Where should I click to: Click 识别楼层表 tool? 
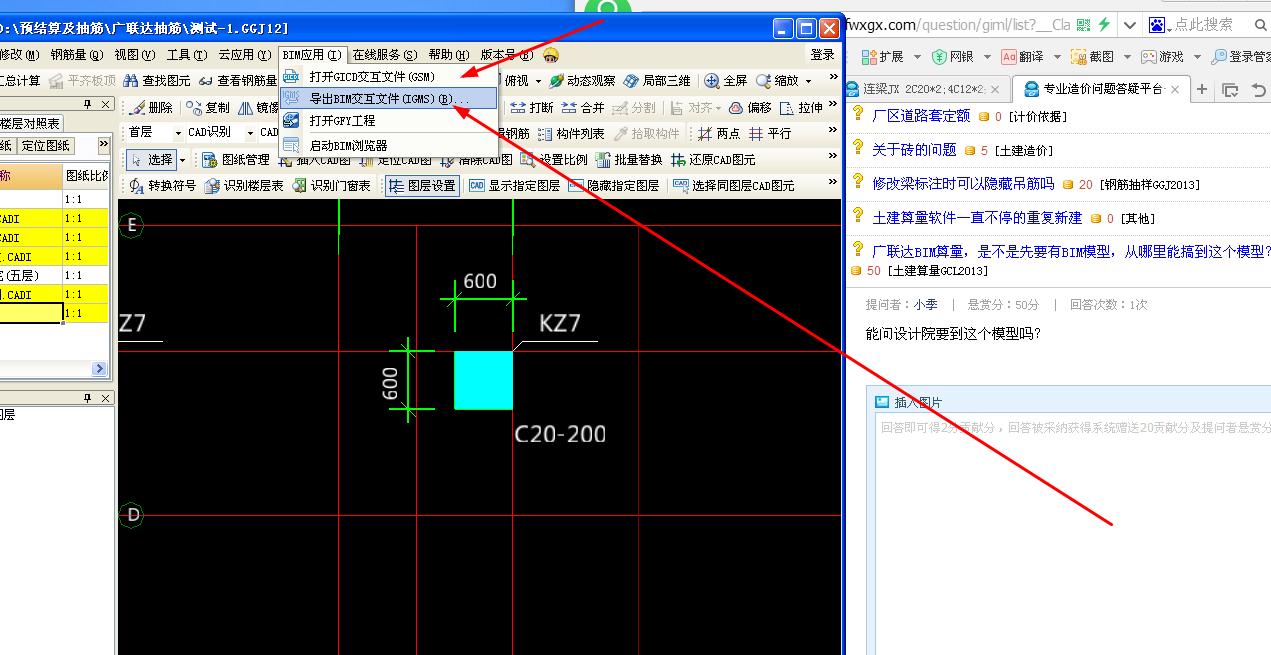pos(245,185)
